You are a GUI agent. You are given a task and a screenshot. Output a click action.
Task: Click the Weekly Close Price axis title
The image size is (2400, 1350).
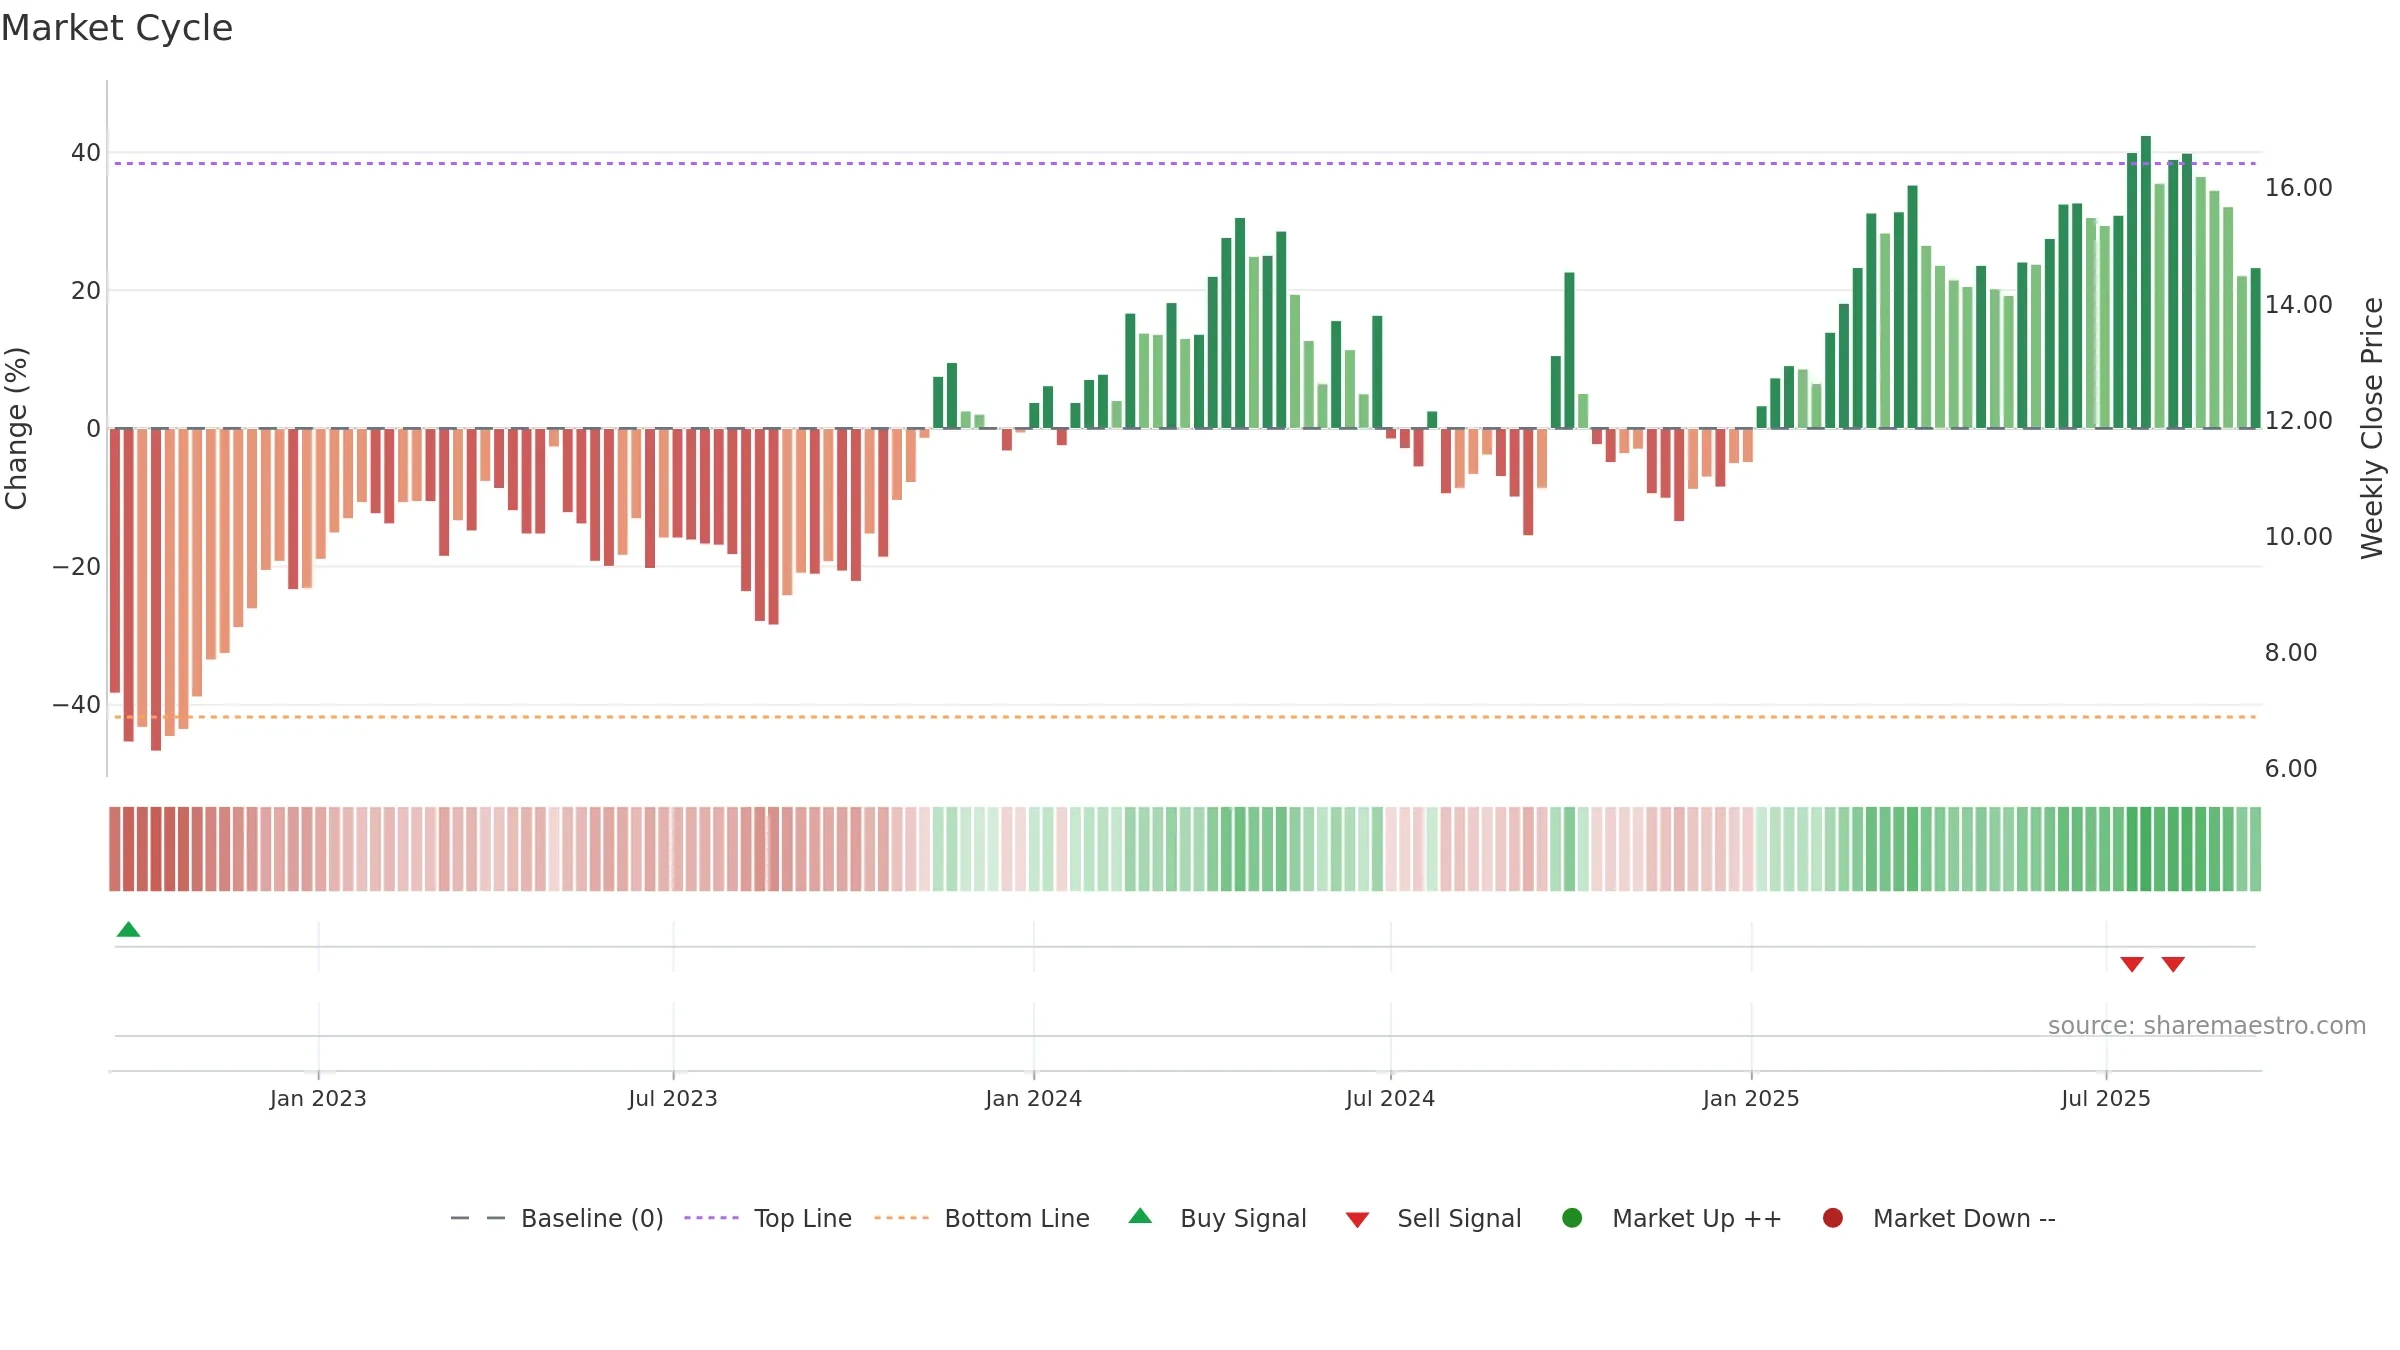(2372, 428)
